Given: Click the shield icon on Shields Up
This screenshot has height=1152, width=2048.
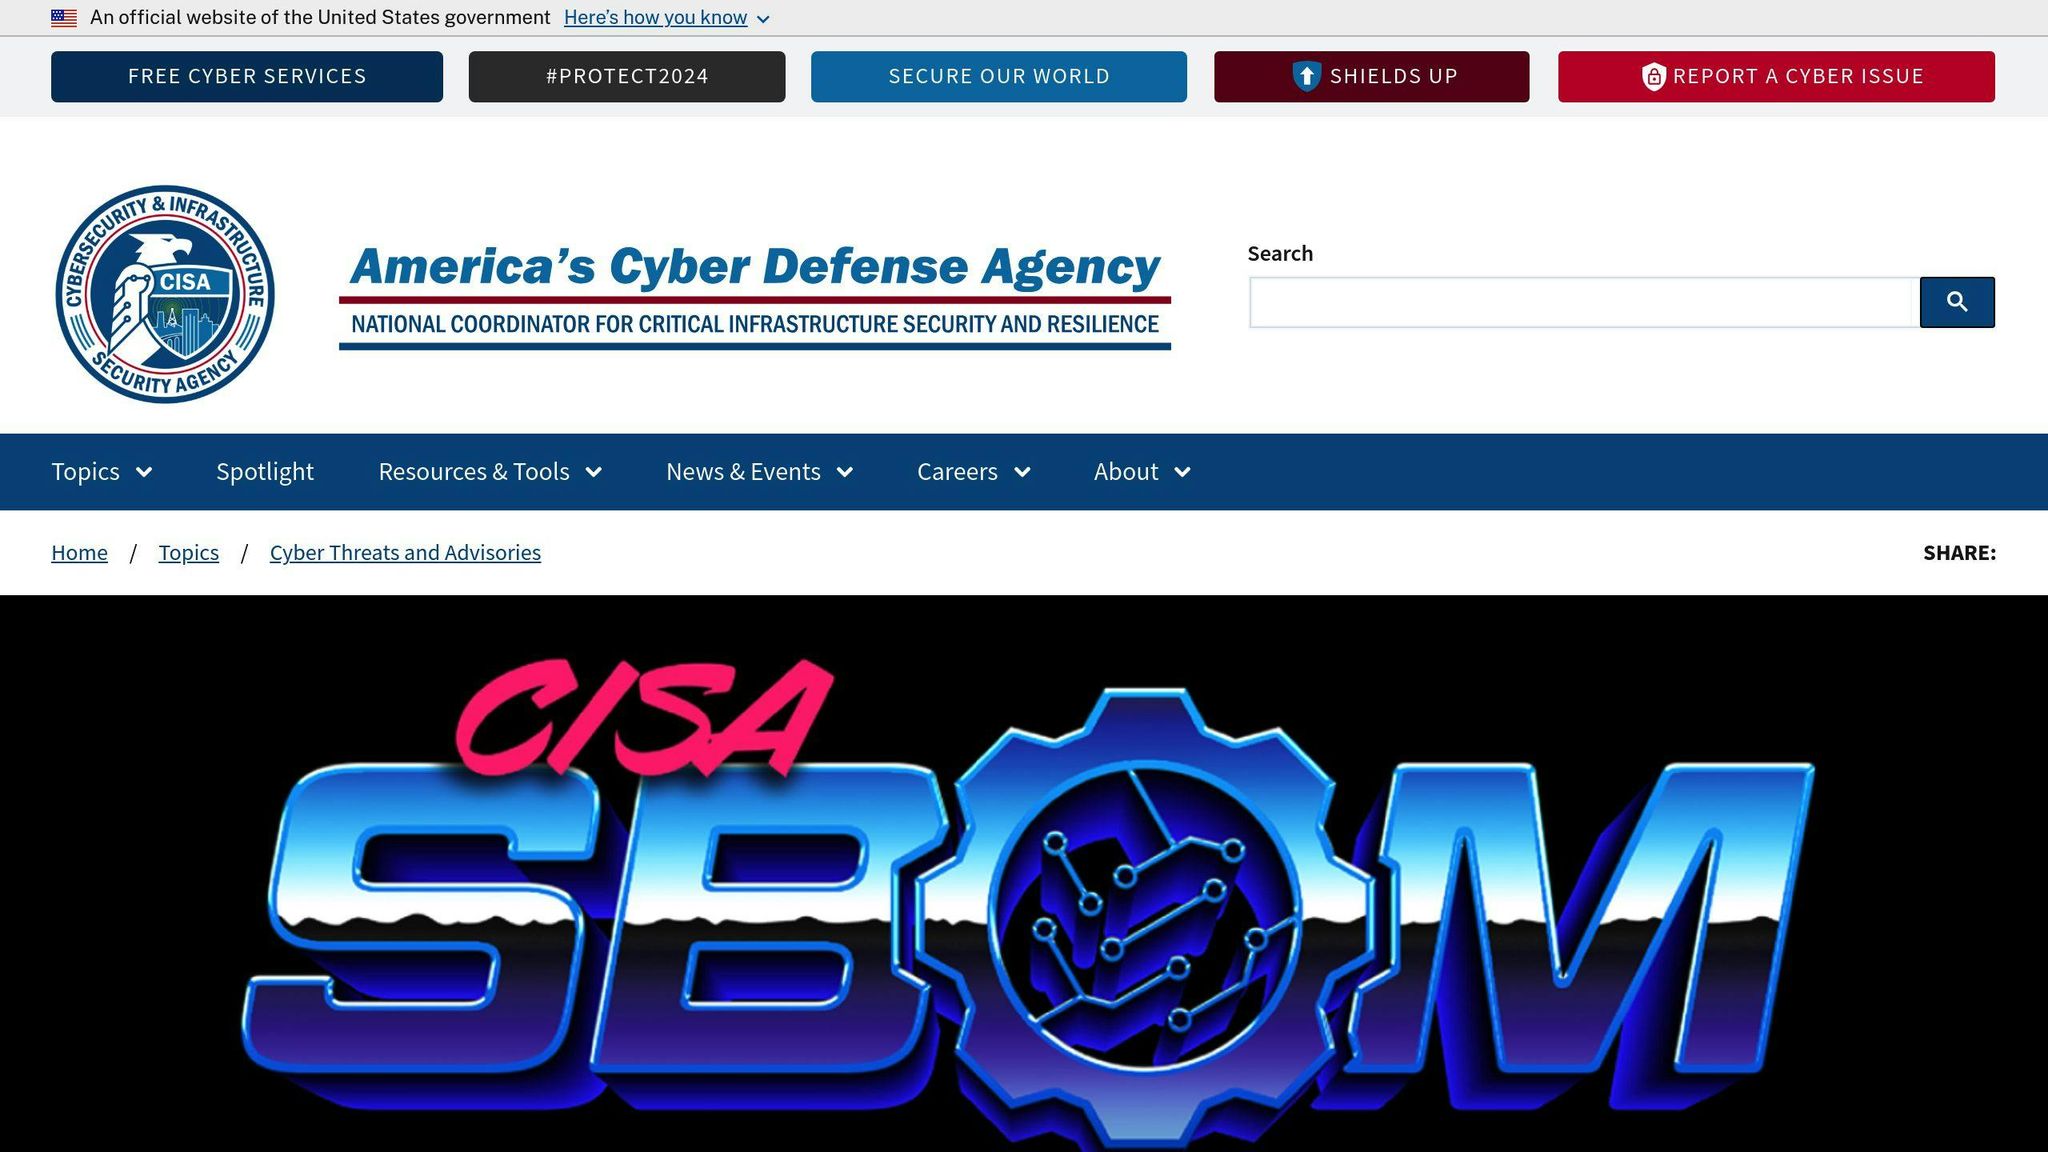Looking at the screenshot, I should (x=1306, y=77).
